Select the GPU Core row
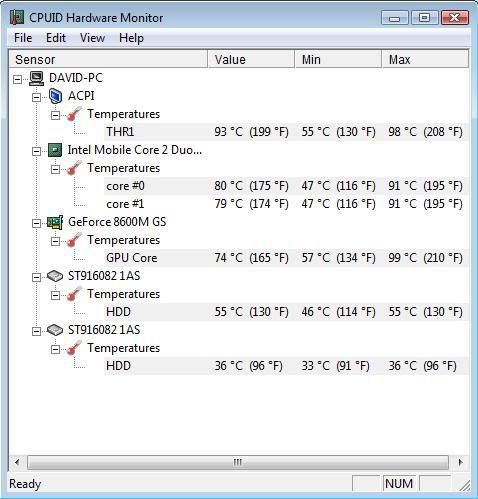This screenshot has width=478, height=499. [286, 258]
